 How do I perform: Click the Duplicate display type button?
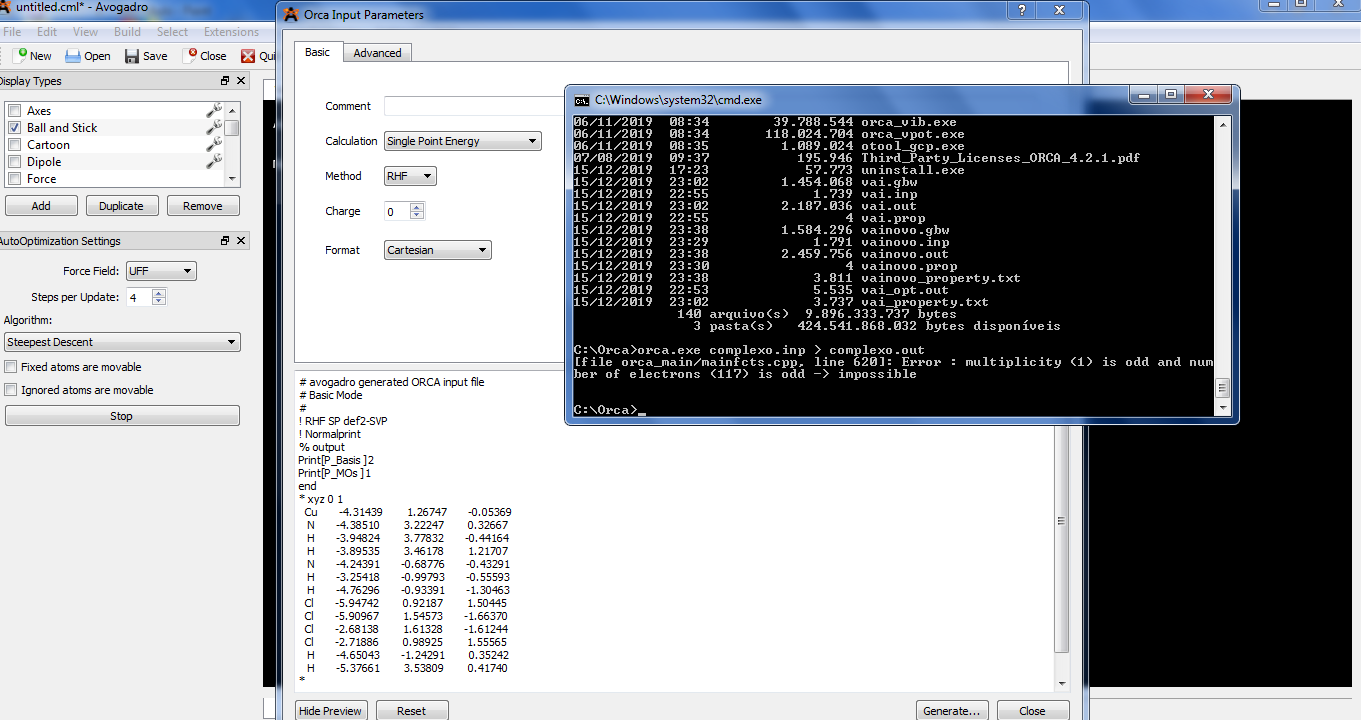pyautogui.click(x=122, y=206)
